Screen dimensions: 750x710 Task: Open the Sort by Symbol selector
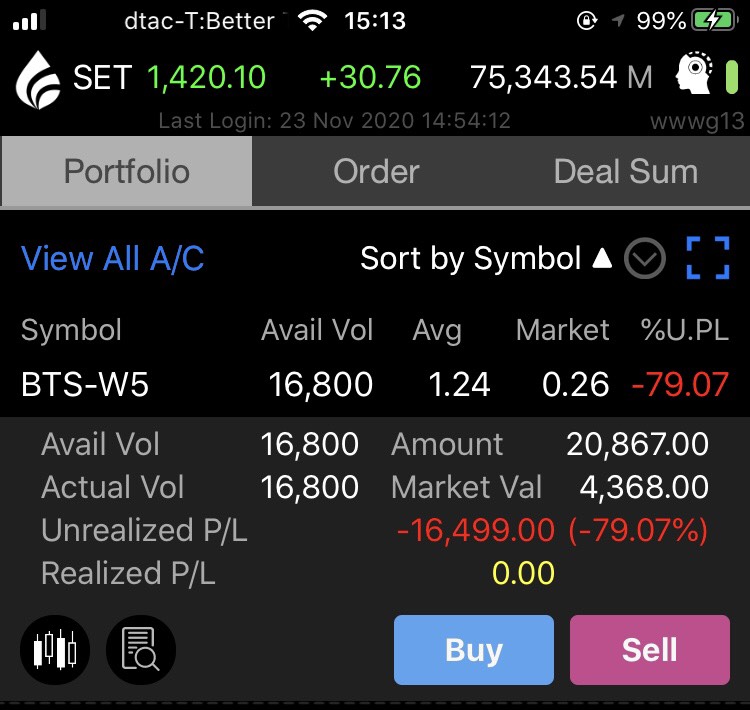(470, 258)
